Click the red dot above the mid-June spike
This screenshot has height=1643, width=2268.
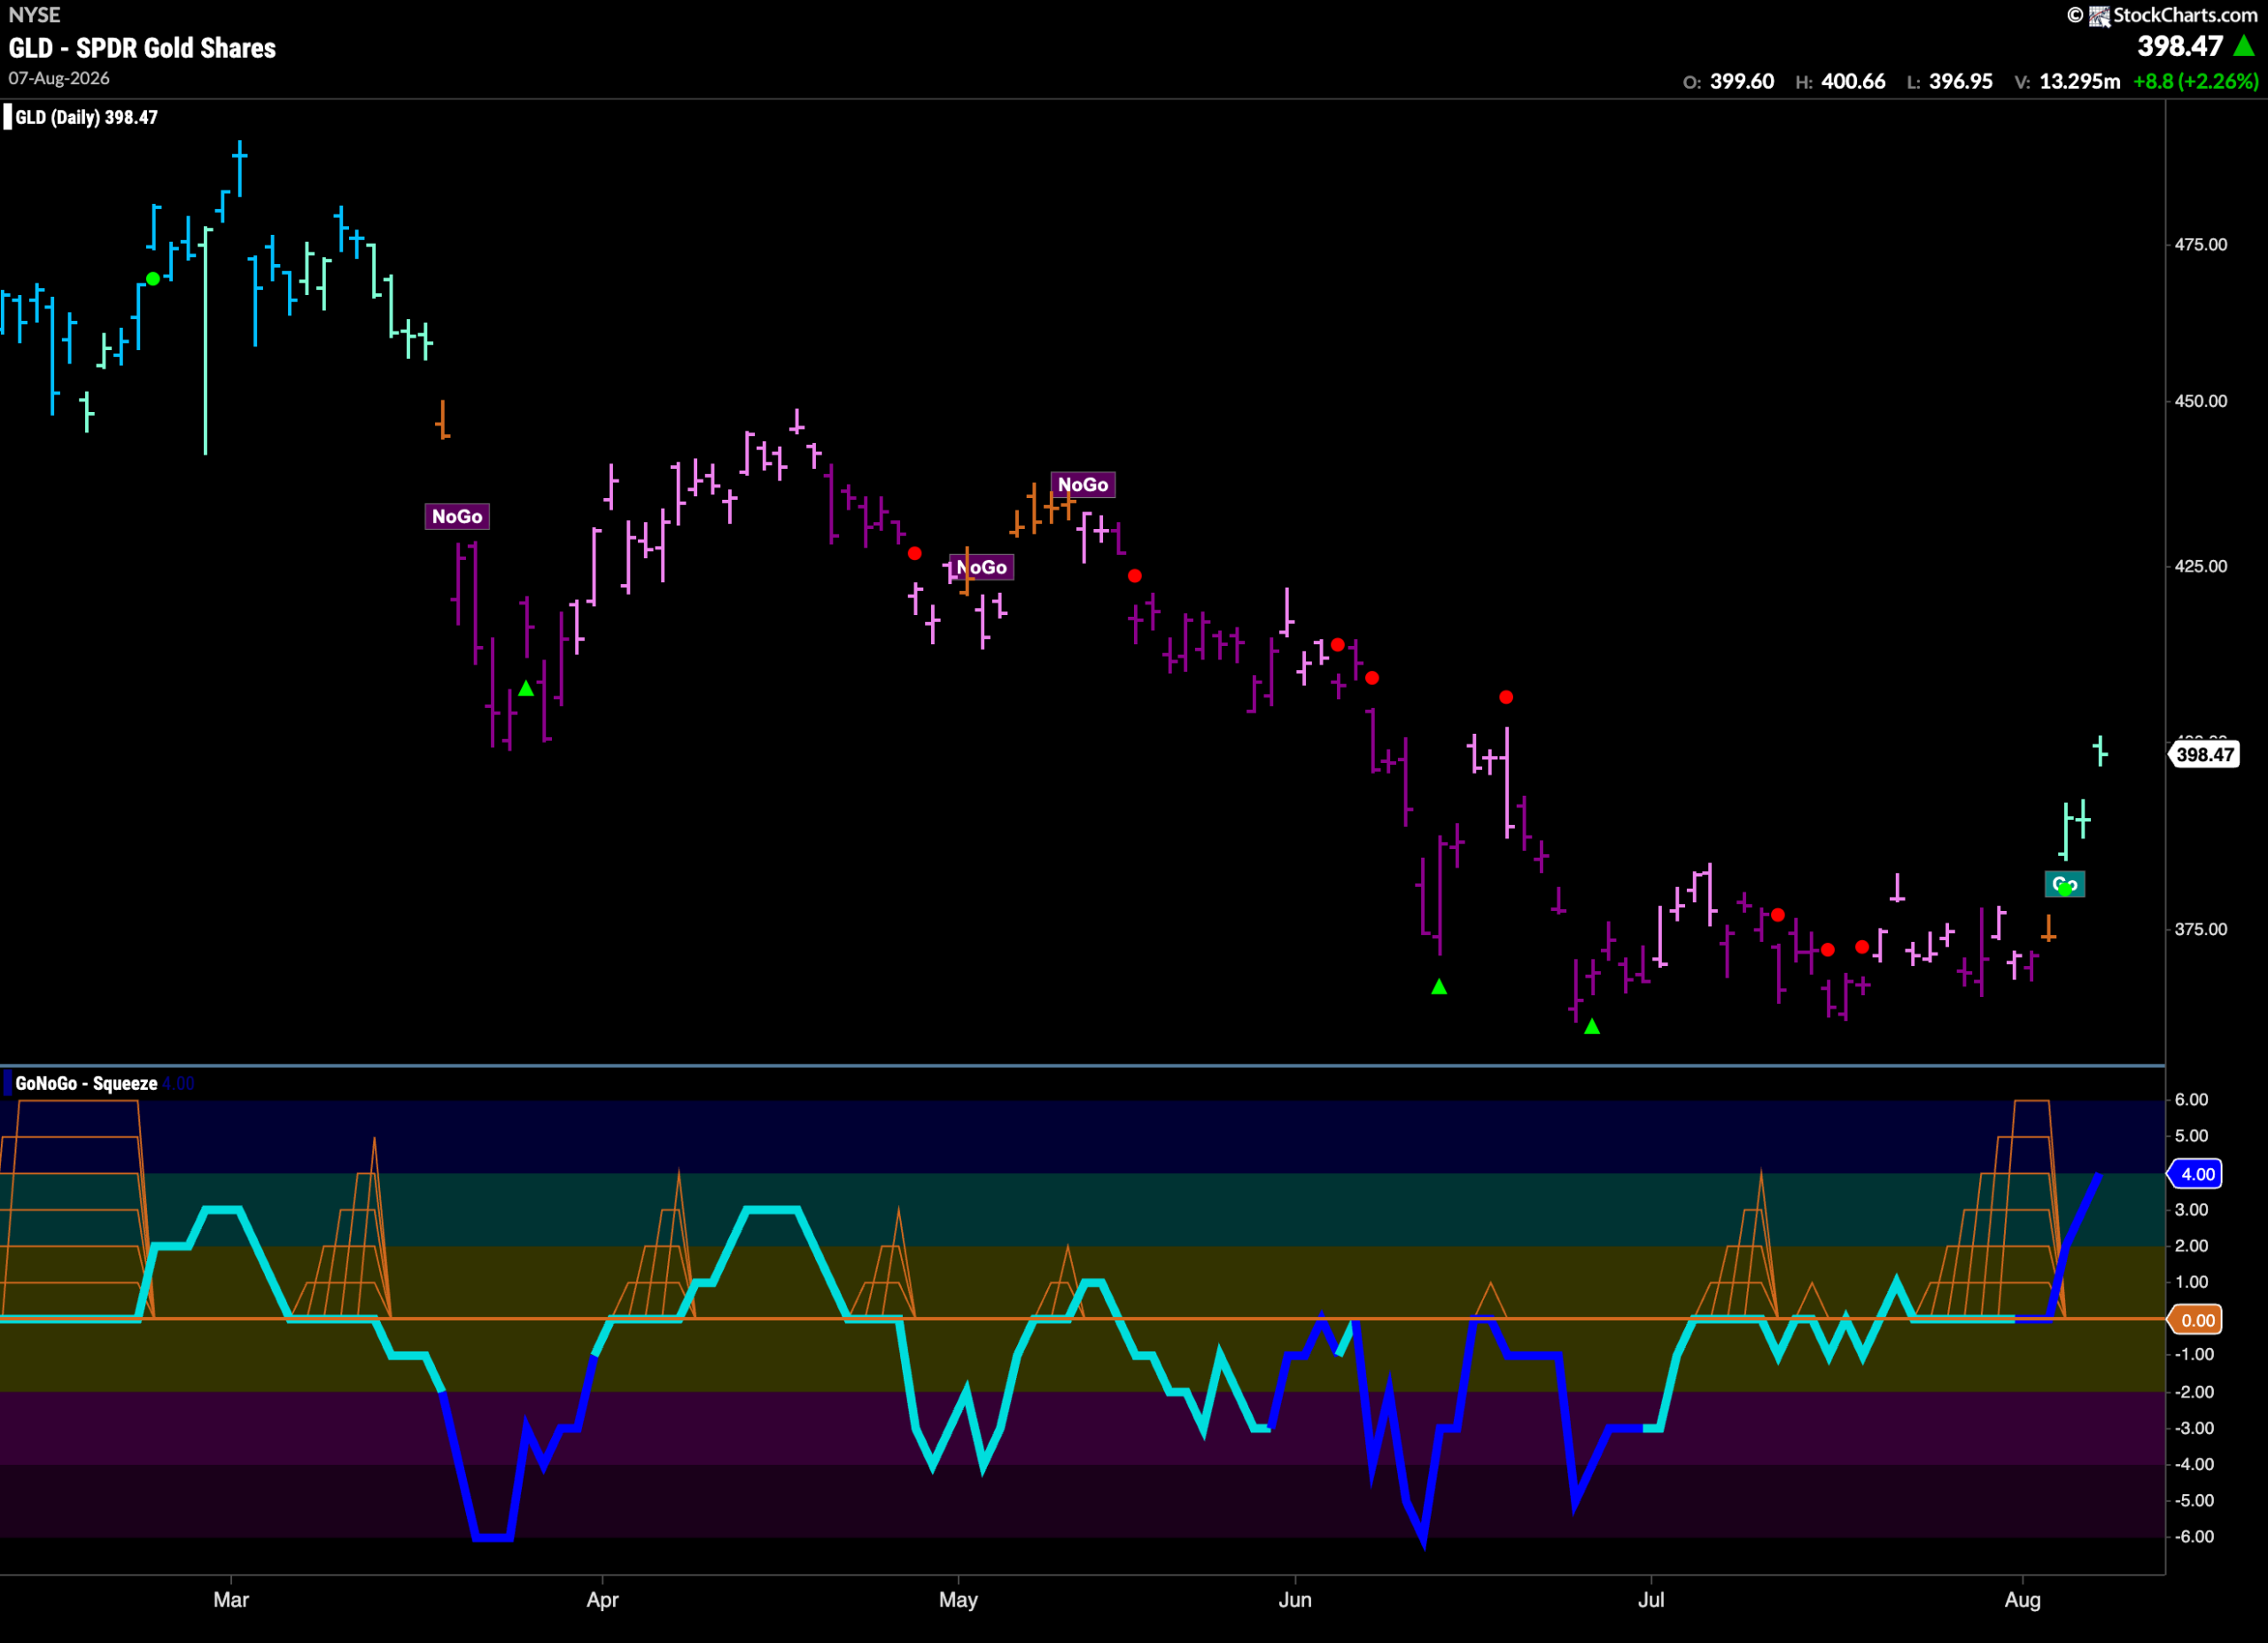click(x=1506, y=697)
